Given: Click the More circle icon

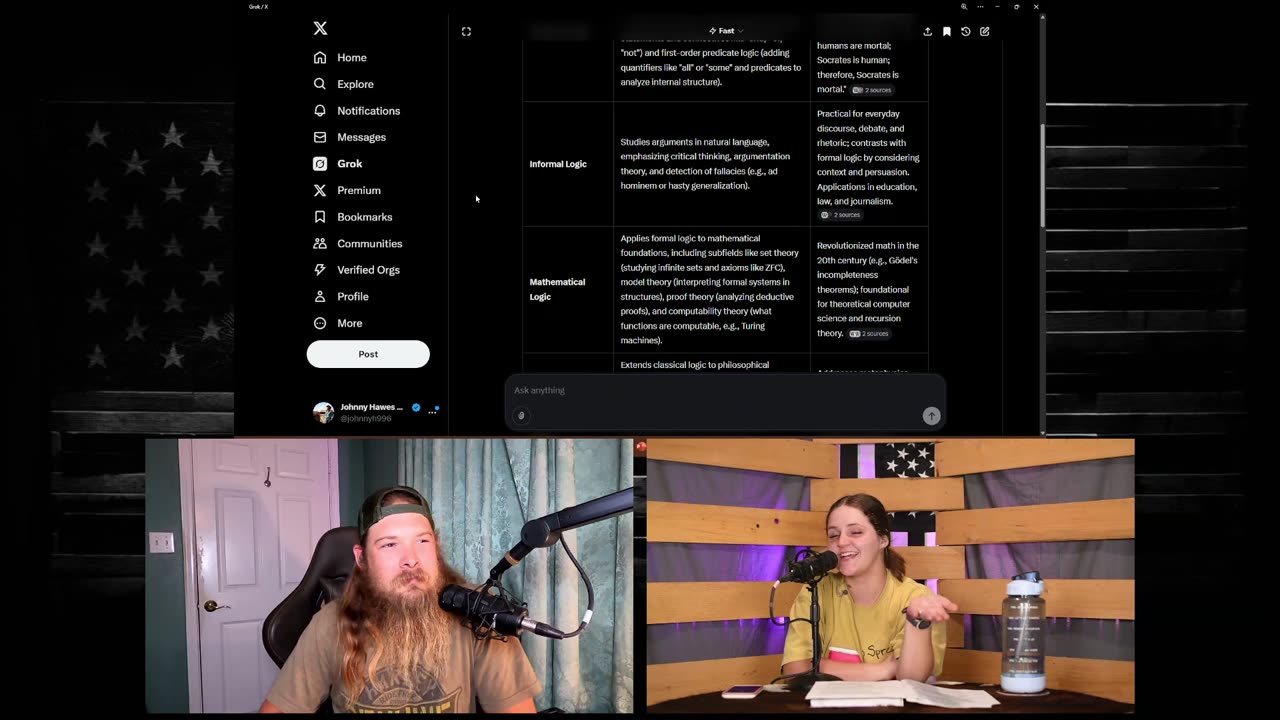Looking at the screenshot, I should point(320,323).
